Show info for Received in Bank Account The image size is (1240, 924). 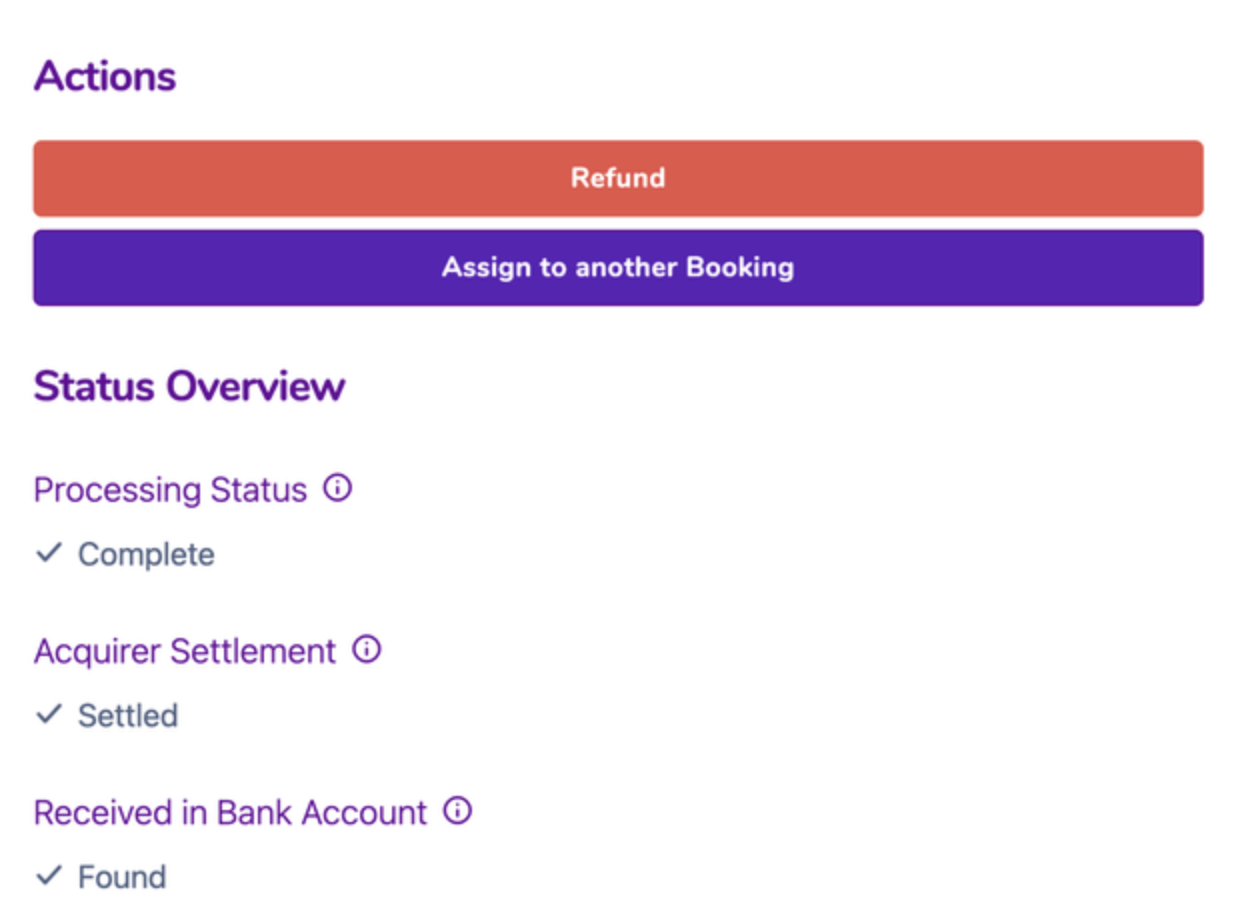tap(457, 811)
